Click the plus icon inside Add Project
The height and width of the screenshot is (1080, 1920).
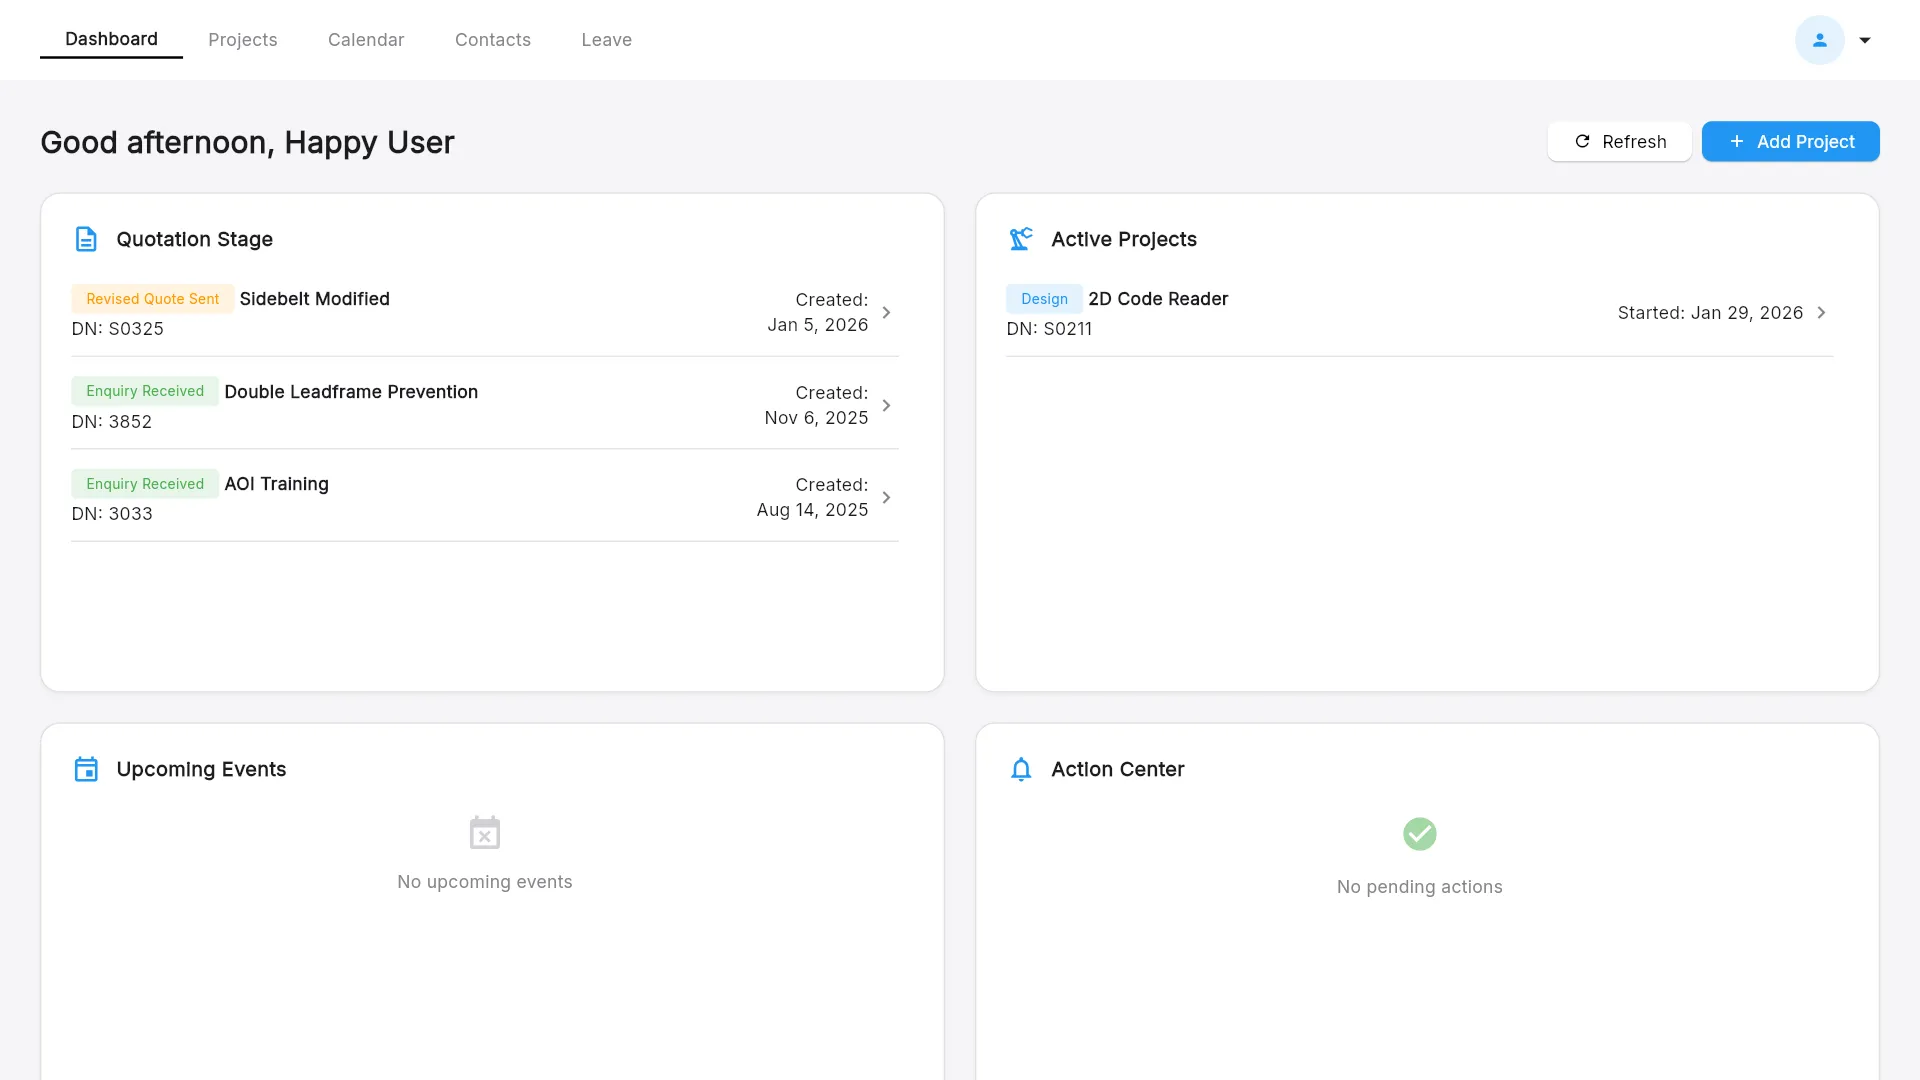point(1736,141)
